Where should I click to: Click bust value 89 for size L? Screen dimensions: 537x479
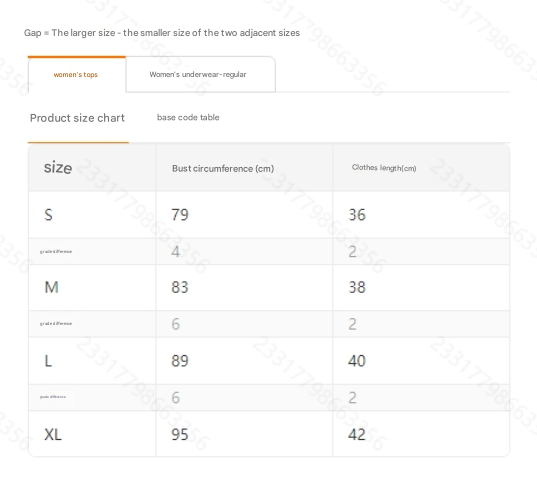[180, 361]
